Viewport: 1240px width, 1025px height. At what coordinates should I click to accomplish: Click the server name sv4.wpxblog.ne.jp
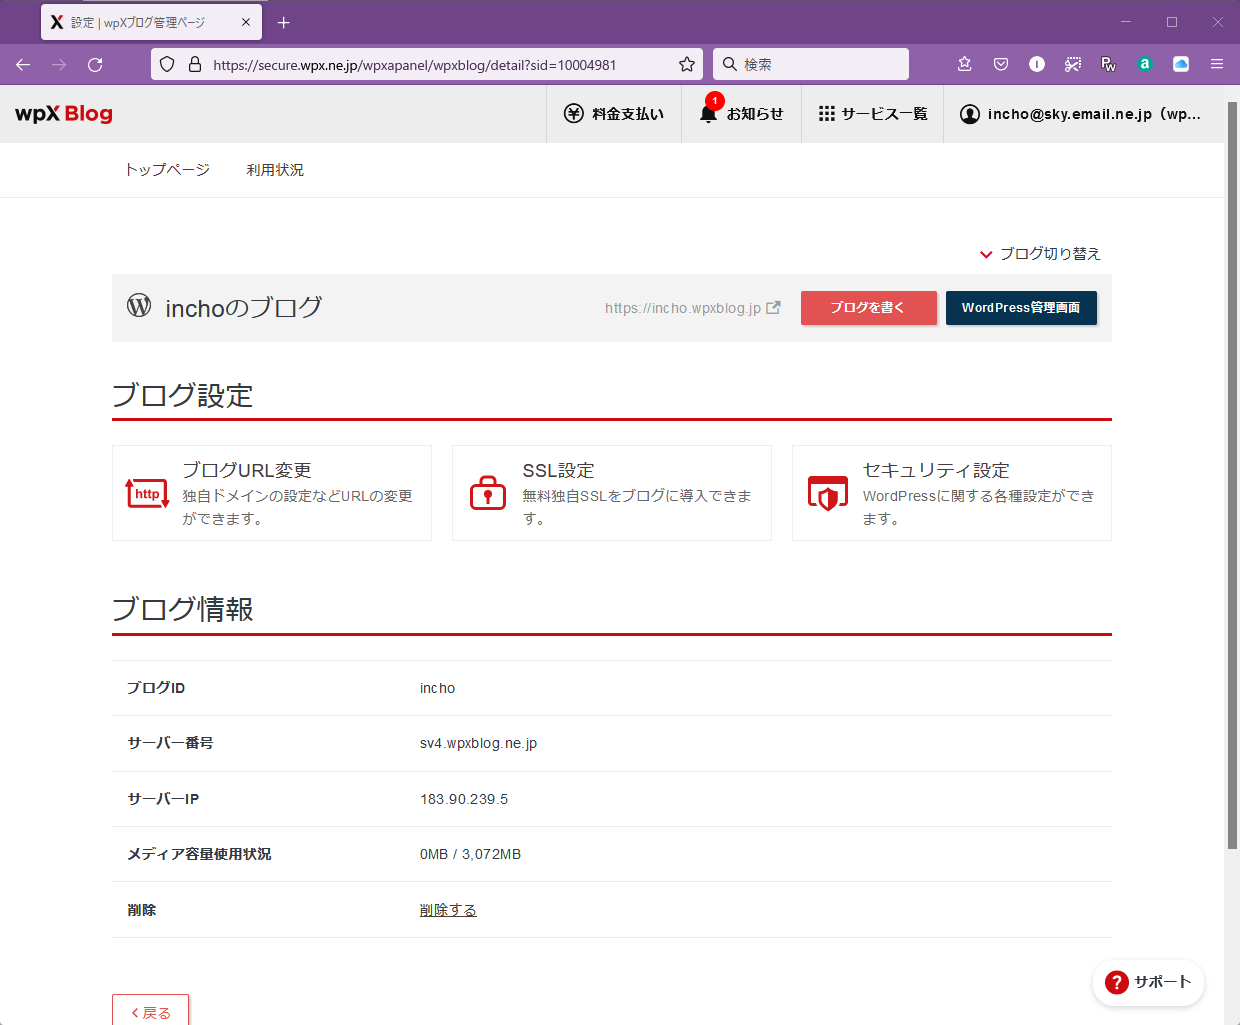pyautogui.click(x=478, y=744)
